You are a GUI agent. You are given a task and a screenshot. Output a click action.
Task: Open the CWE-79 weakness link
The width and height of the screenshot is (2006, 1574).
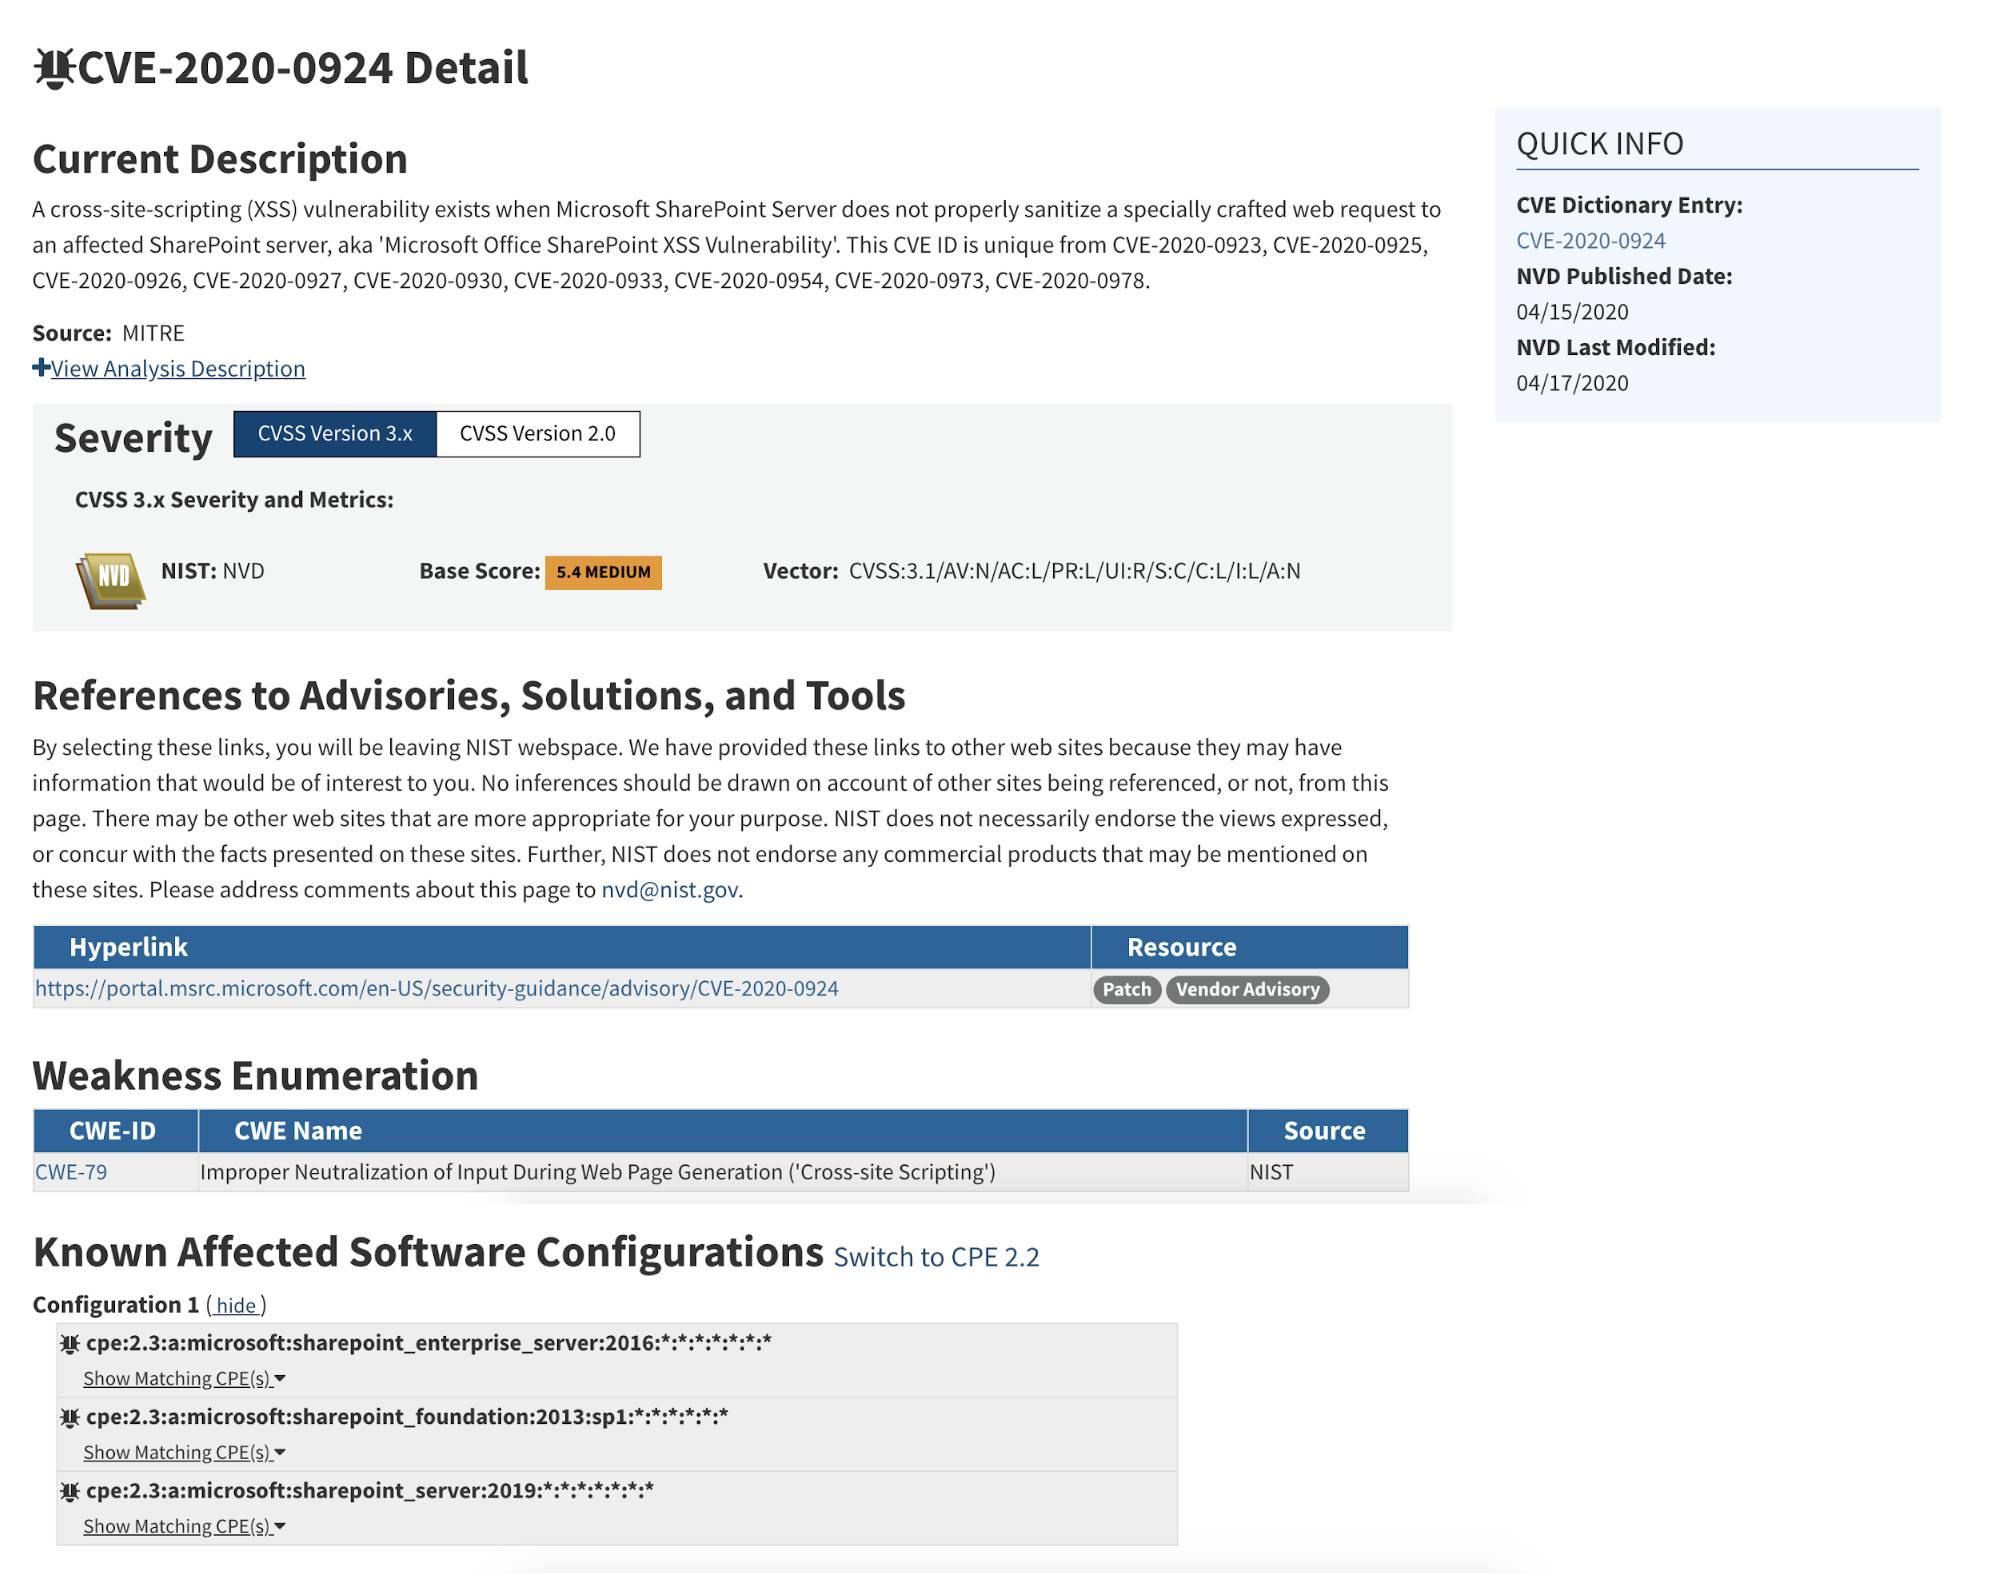click(71, 1172)
